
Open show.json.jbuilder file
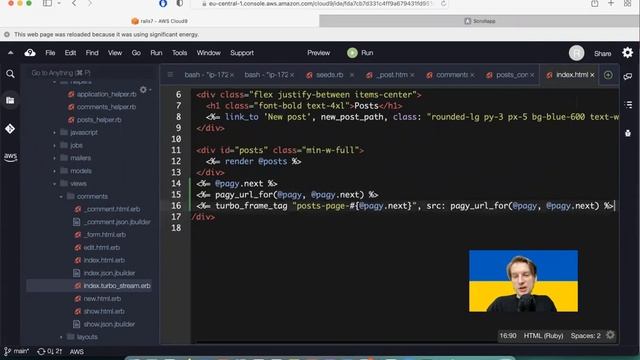point(109,324)
